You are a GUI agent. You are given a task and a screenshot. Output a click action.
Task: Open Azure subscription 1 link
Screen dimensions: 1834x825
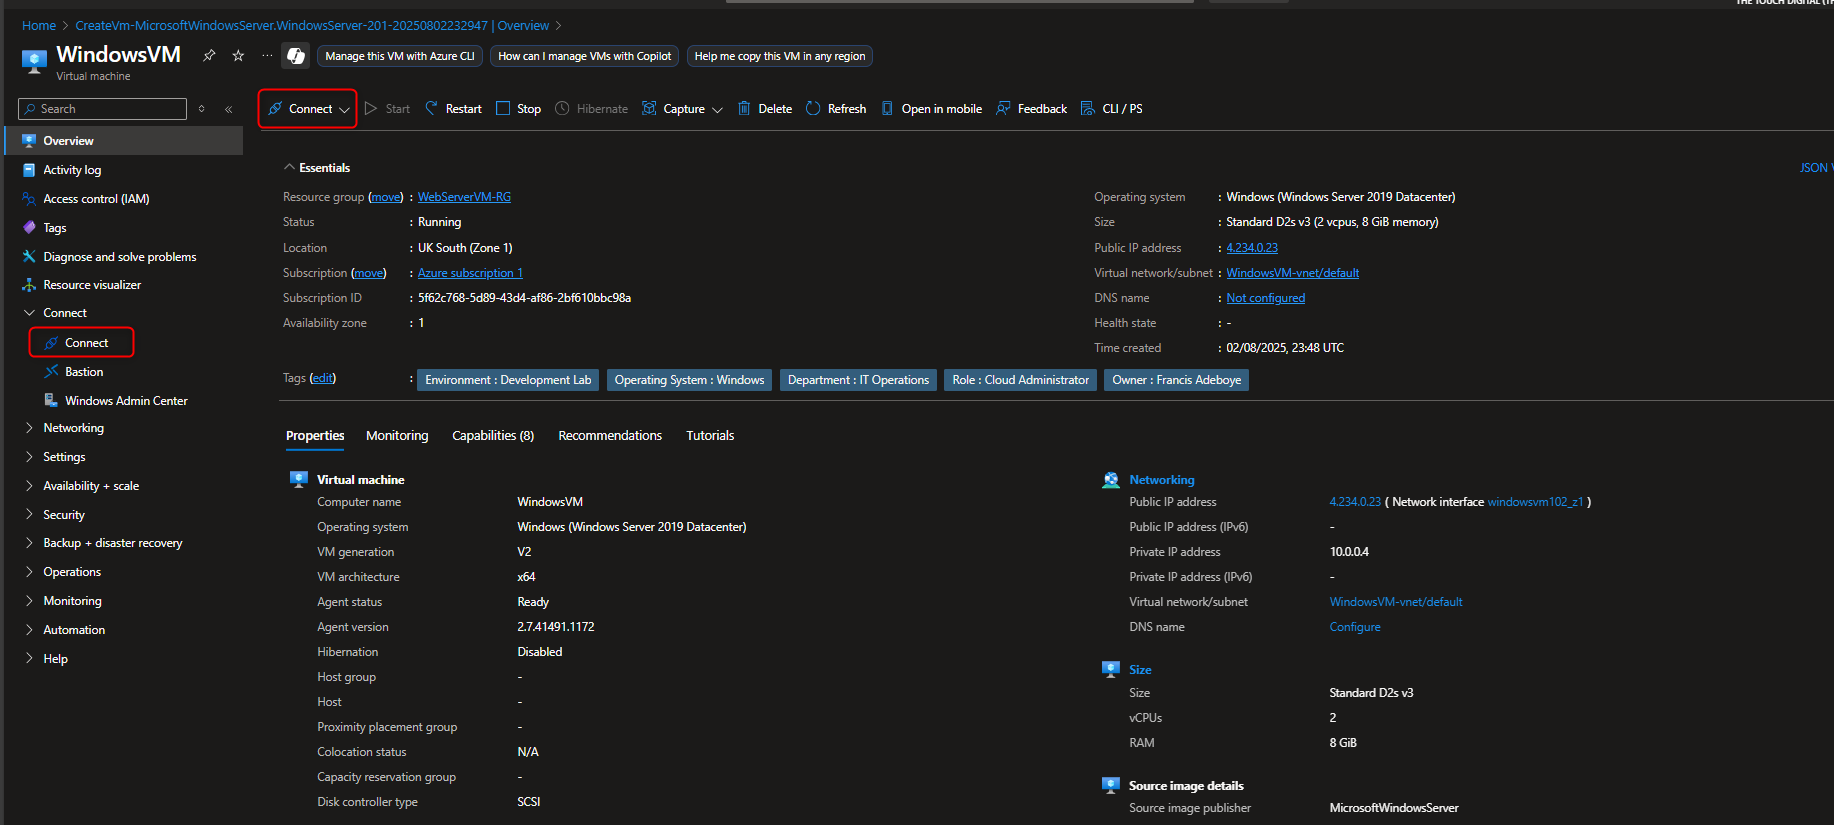click(x=470, y=273)
